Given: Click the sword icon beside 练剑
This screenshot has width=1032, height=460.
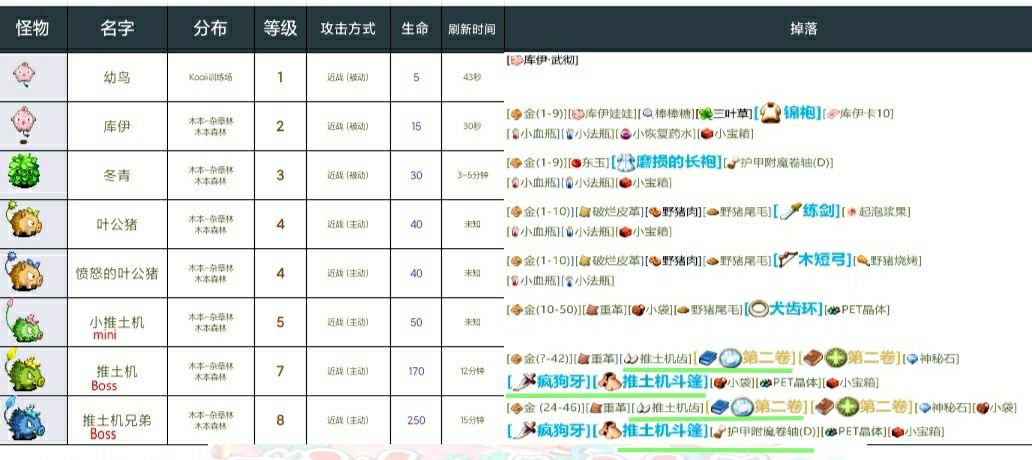Looking at the screenshot, I should pos(790,211).
